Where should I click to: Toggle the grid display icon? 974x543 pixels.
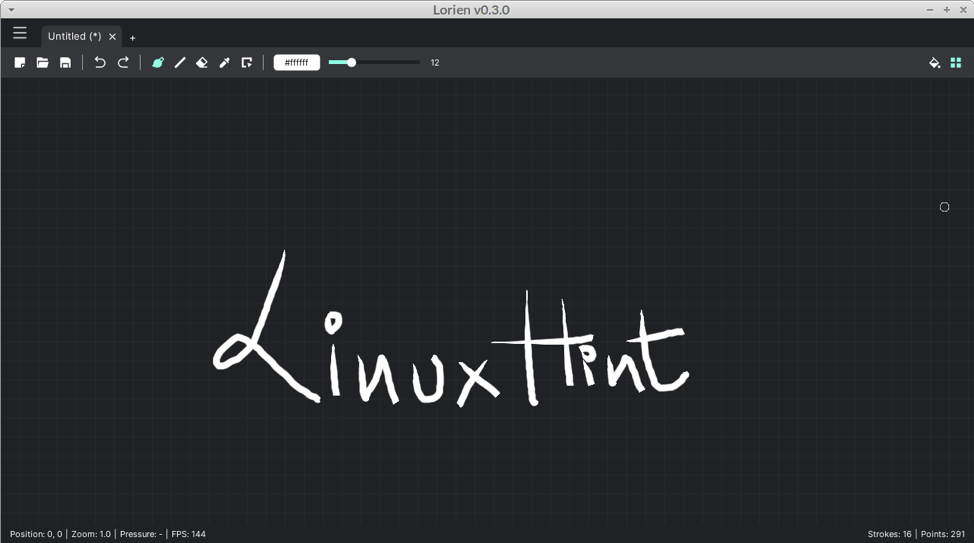click(x=956, y=63)
